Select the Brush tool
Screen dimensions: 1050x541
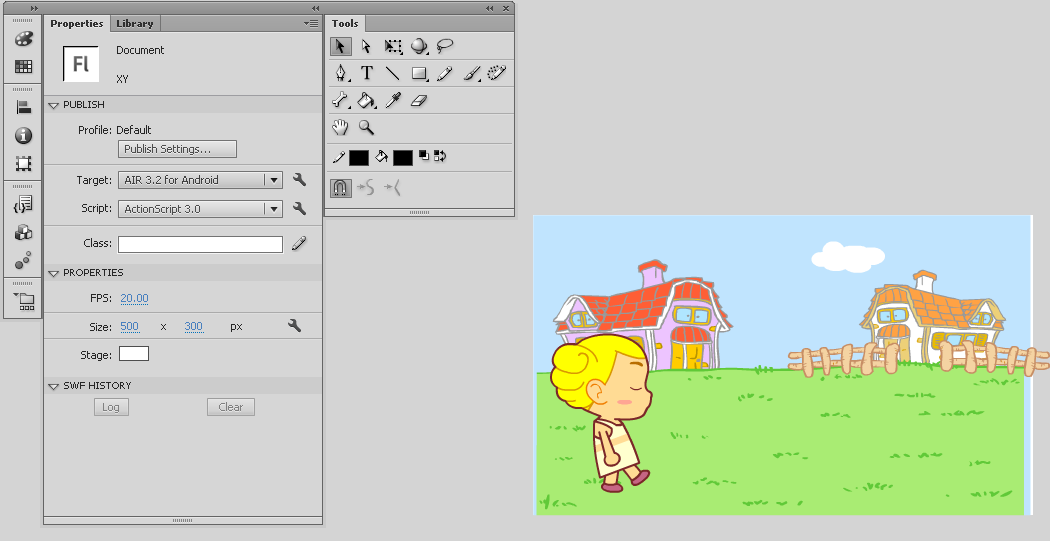(471, 73)
